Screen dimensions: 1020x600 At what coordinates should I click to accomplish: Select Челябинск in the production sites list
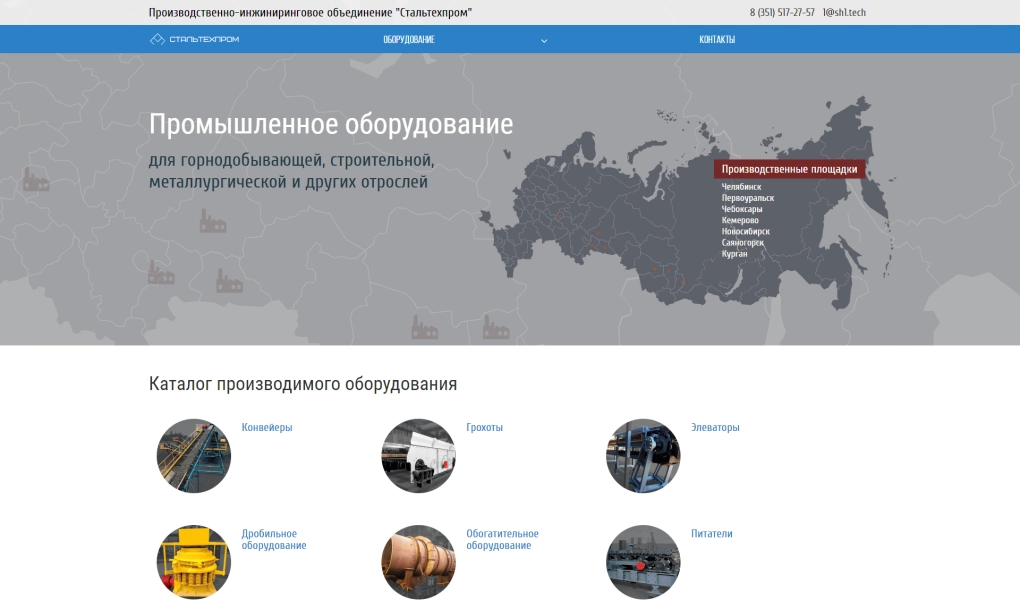pyautogui.click(x=741, y=187)
